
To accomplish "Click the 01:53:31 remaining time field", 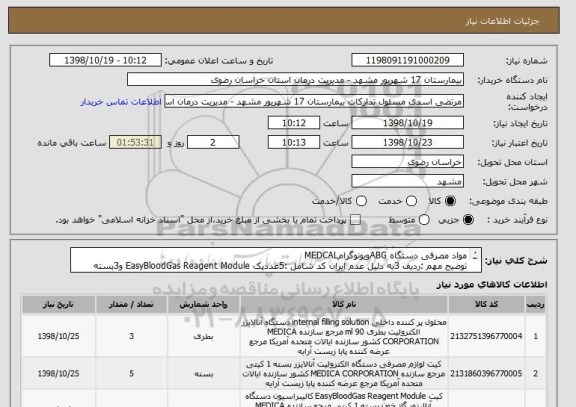I will point(135,142).
